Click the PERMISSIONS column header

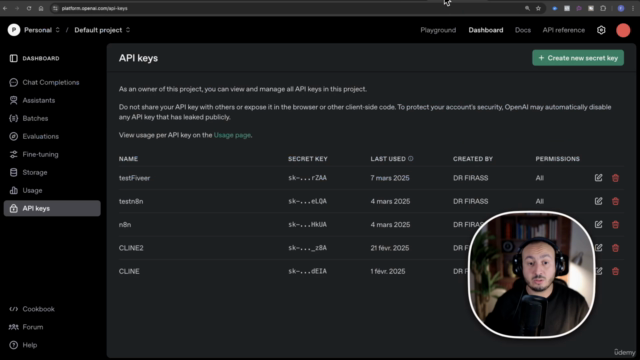coord(558,159)
